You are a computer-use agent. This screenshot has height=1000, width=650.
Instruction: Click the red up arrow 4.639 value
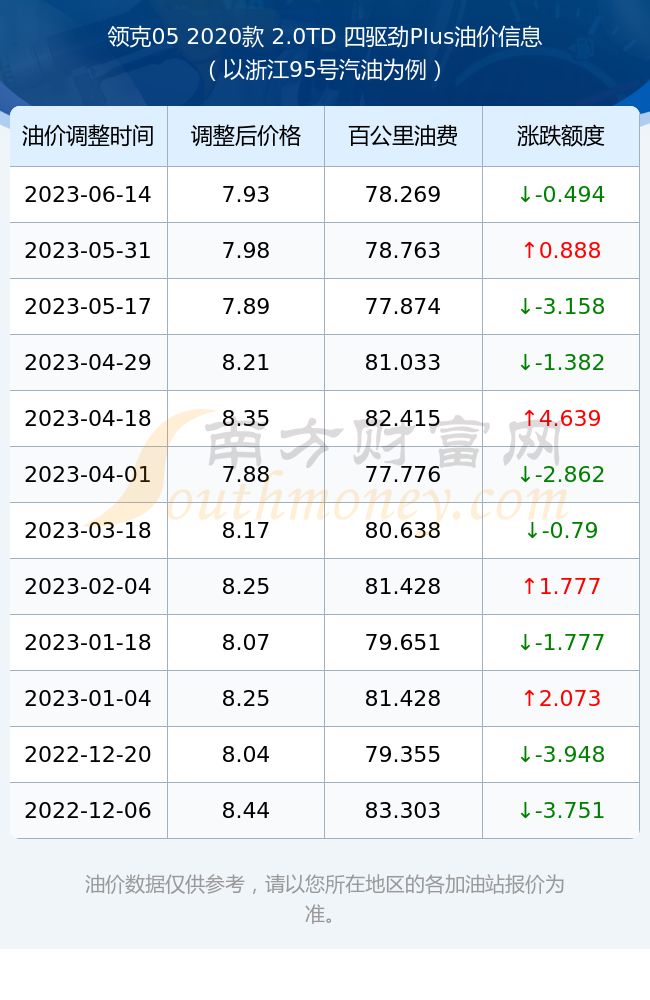click(x=561, y=418)
